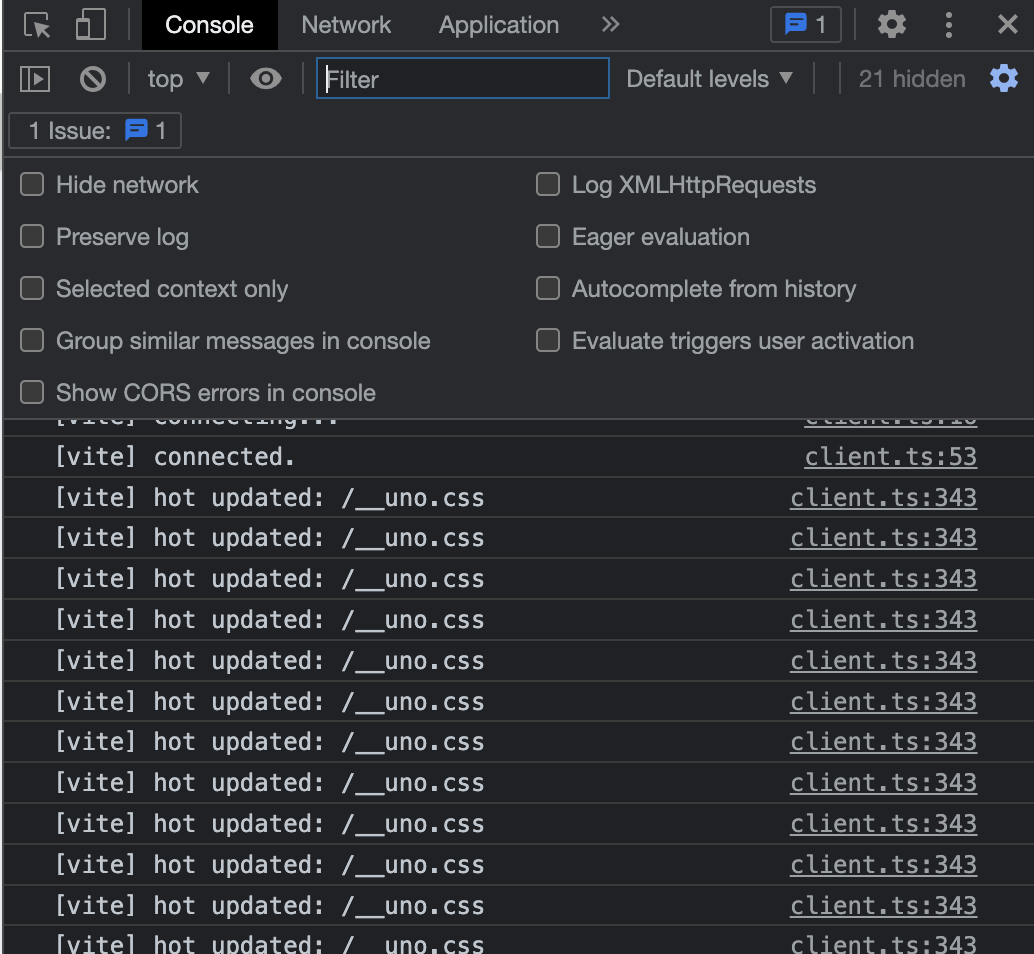This screenshot has width=1034, height=954.
Task: Activate the inspect element picker icon
Action: [38, 25]
